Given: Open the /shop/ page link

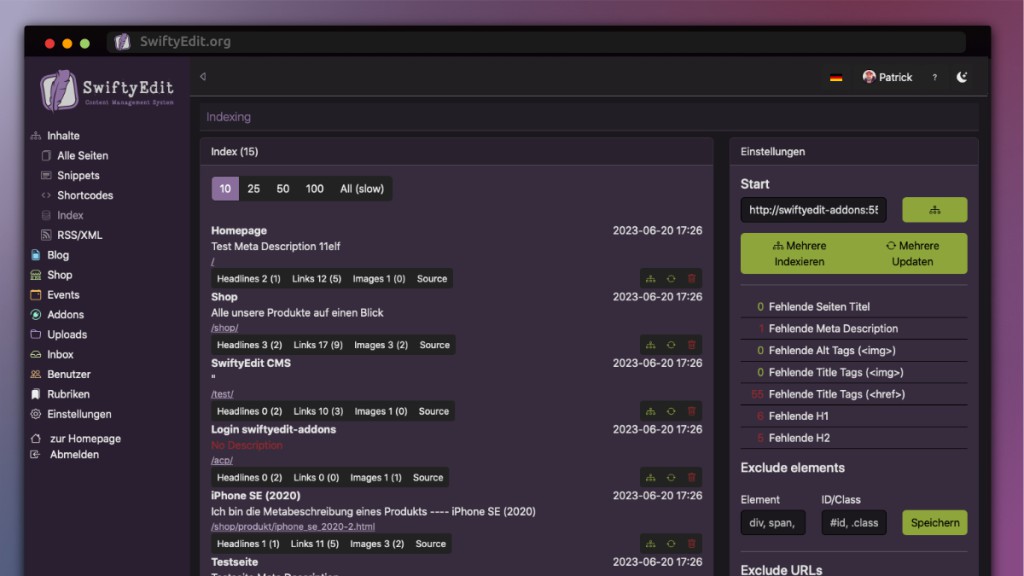Looking at the screenshot, I should (x=224, y=328).
